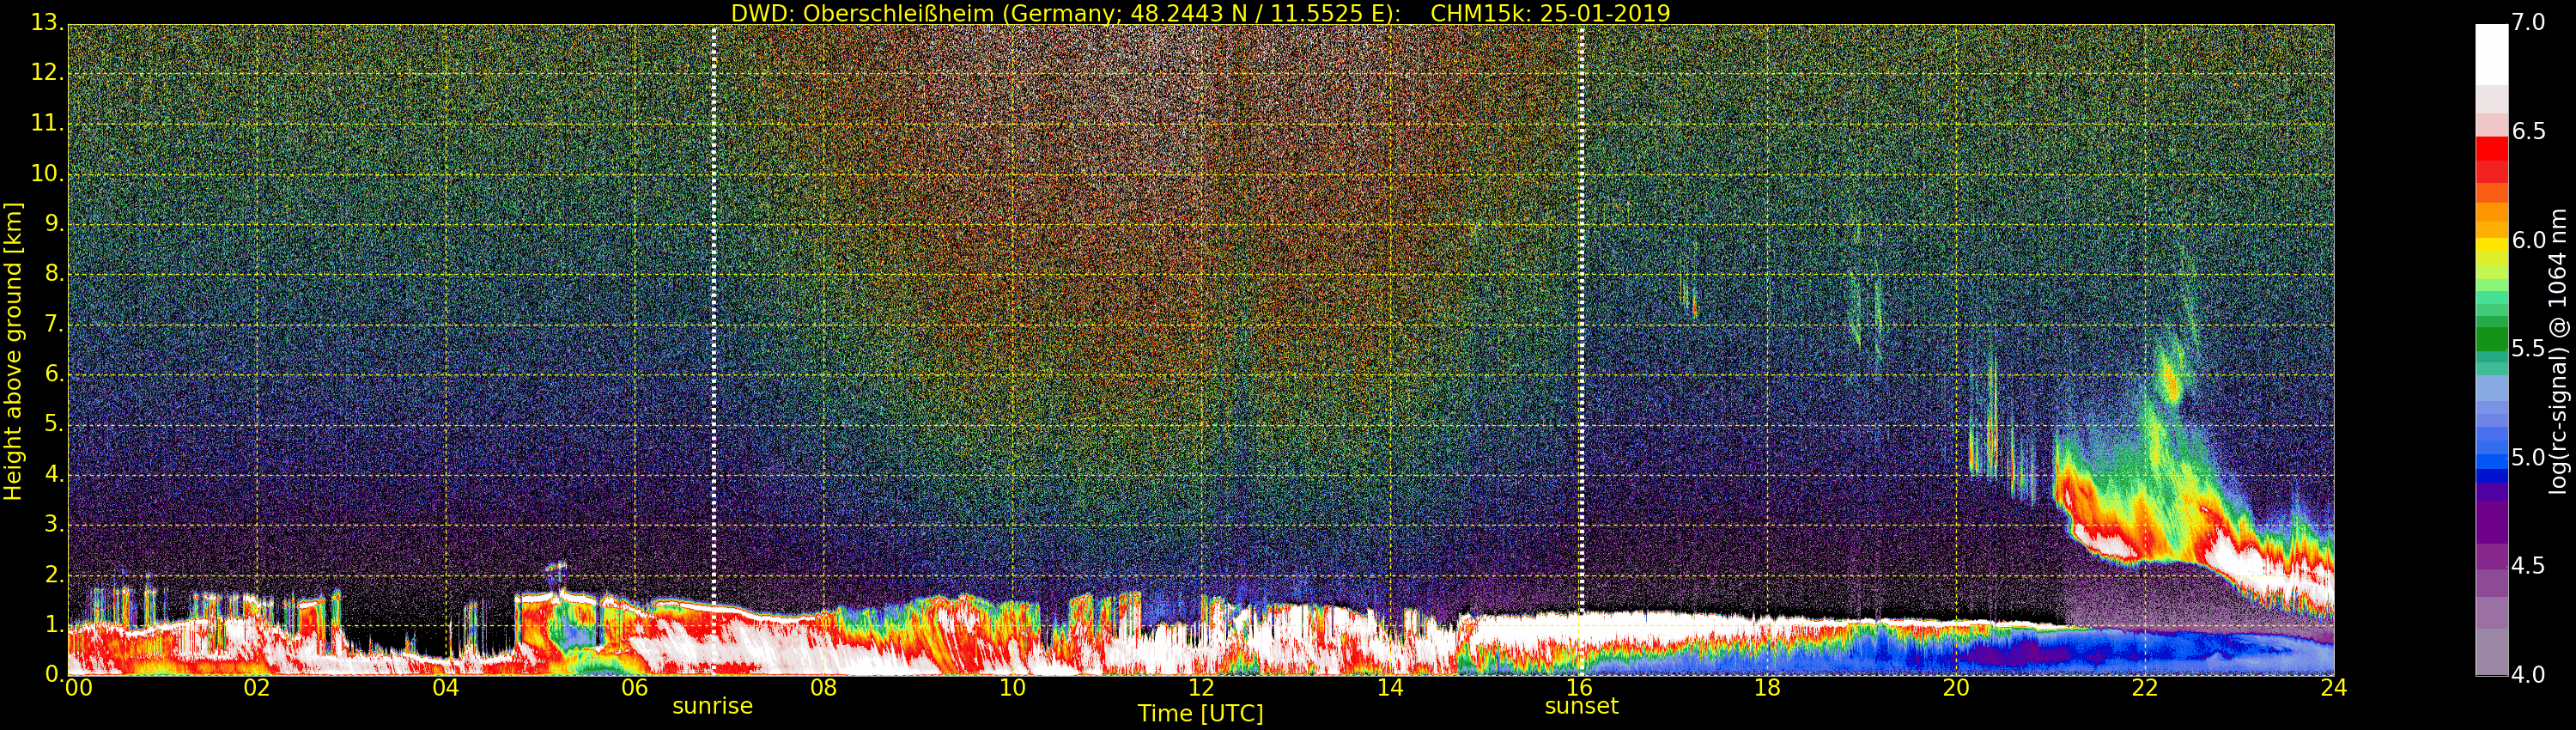Click the "1." height axis tick label
2576x730 pixels.
54,625
